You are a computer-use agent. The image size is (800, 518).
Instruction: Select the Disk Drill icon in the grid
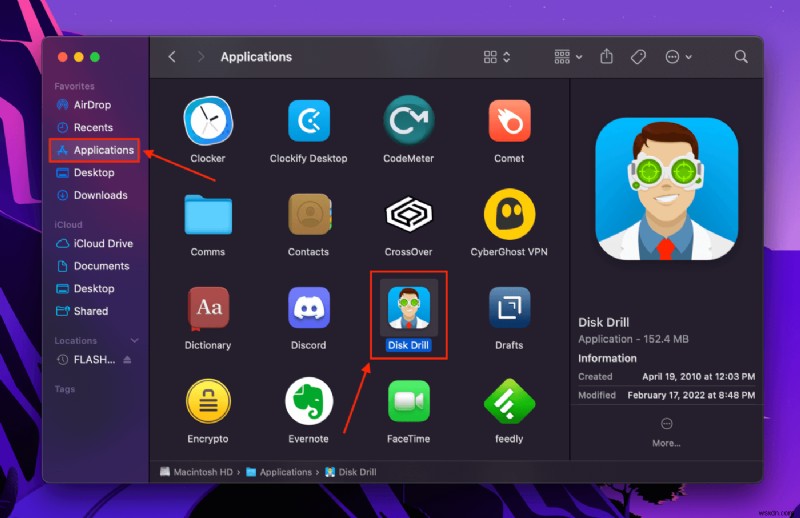tap(409, 308)
